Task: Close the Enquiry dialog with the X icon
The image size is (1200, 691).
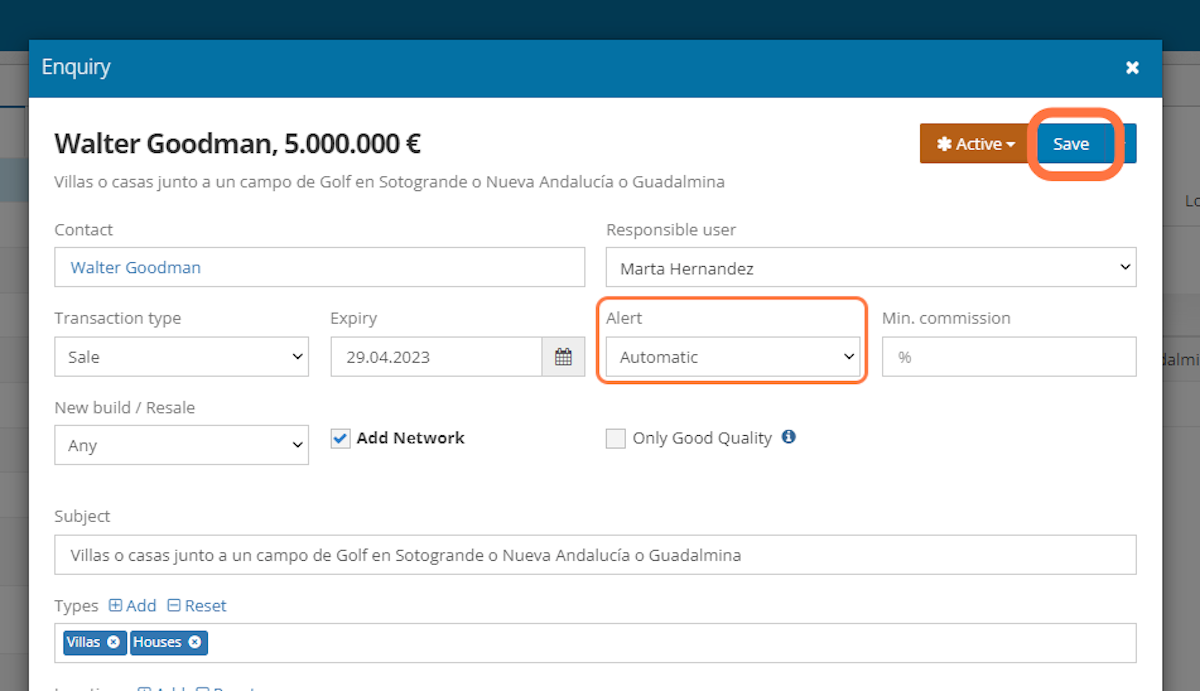Action: click(1131, 67)
